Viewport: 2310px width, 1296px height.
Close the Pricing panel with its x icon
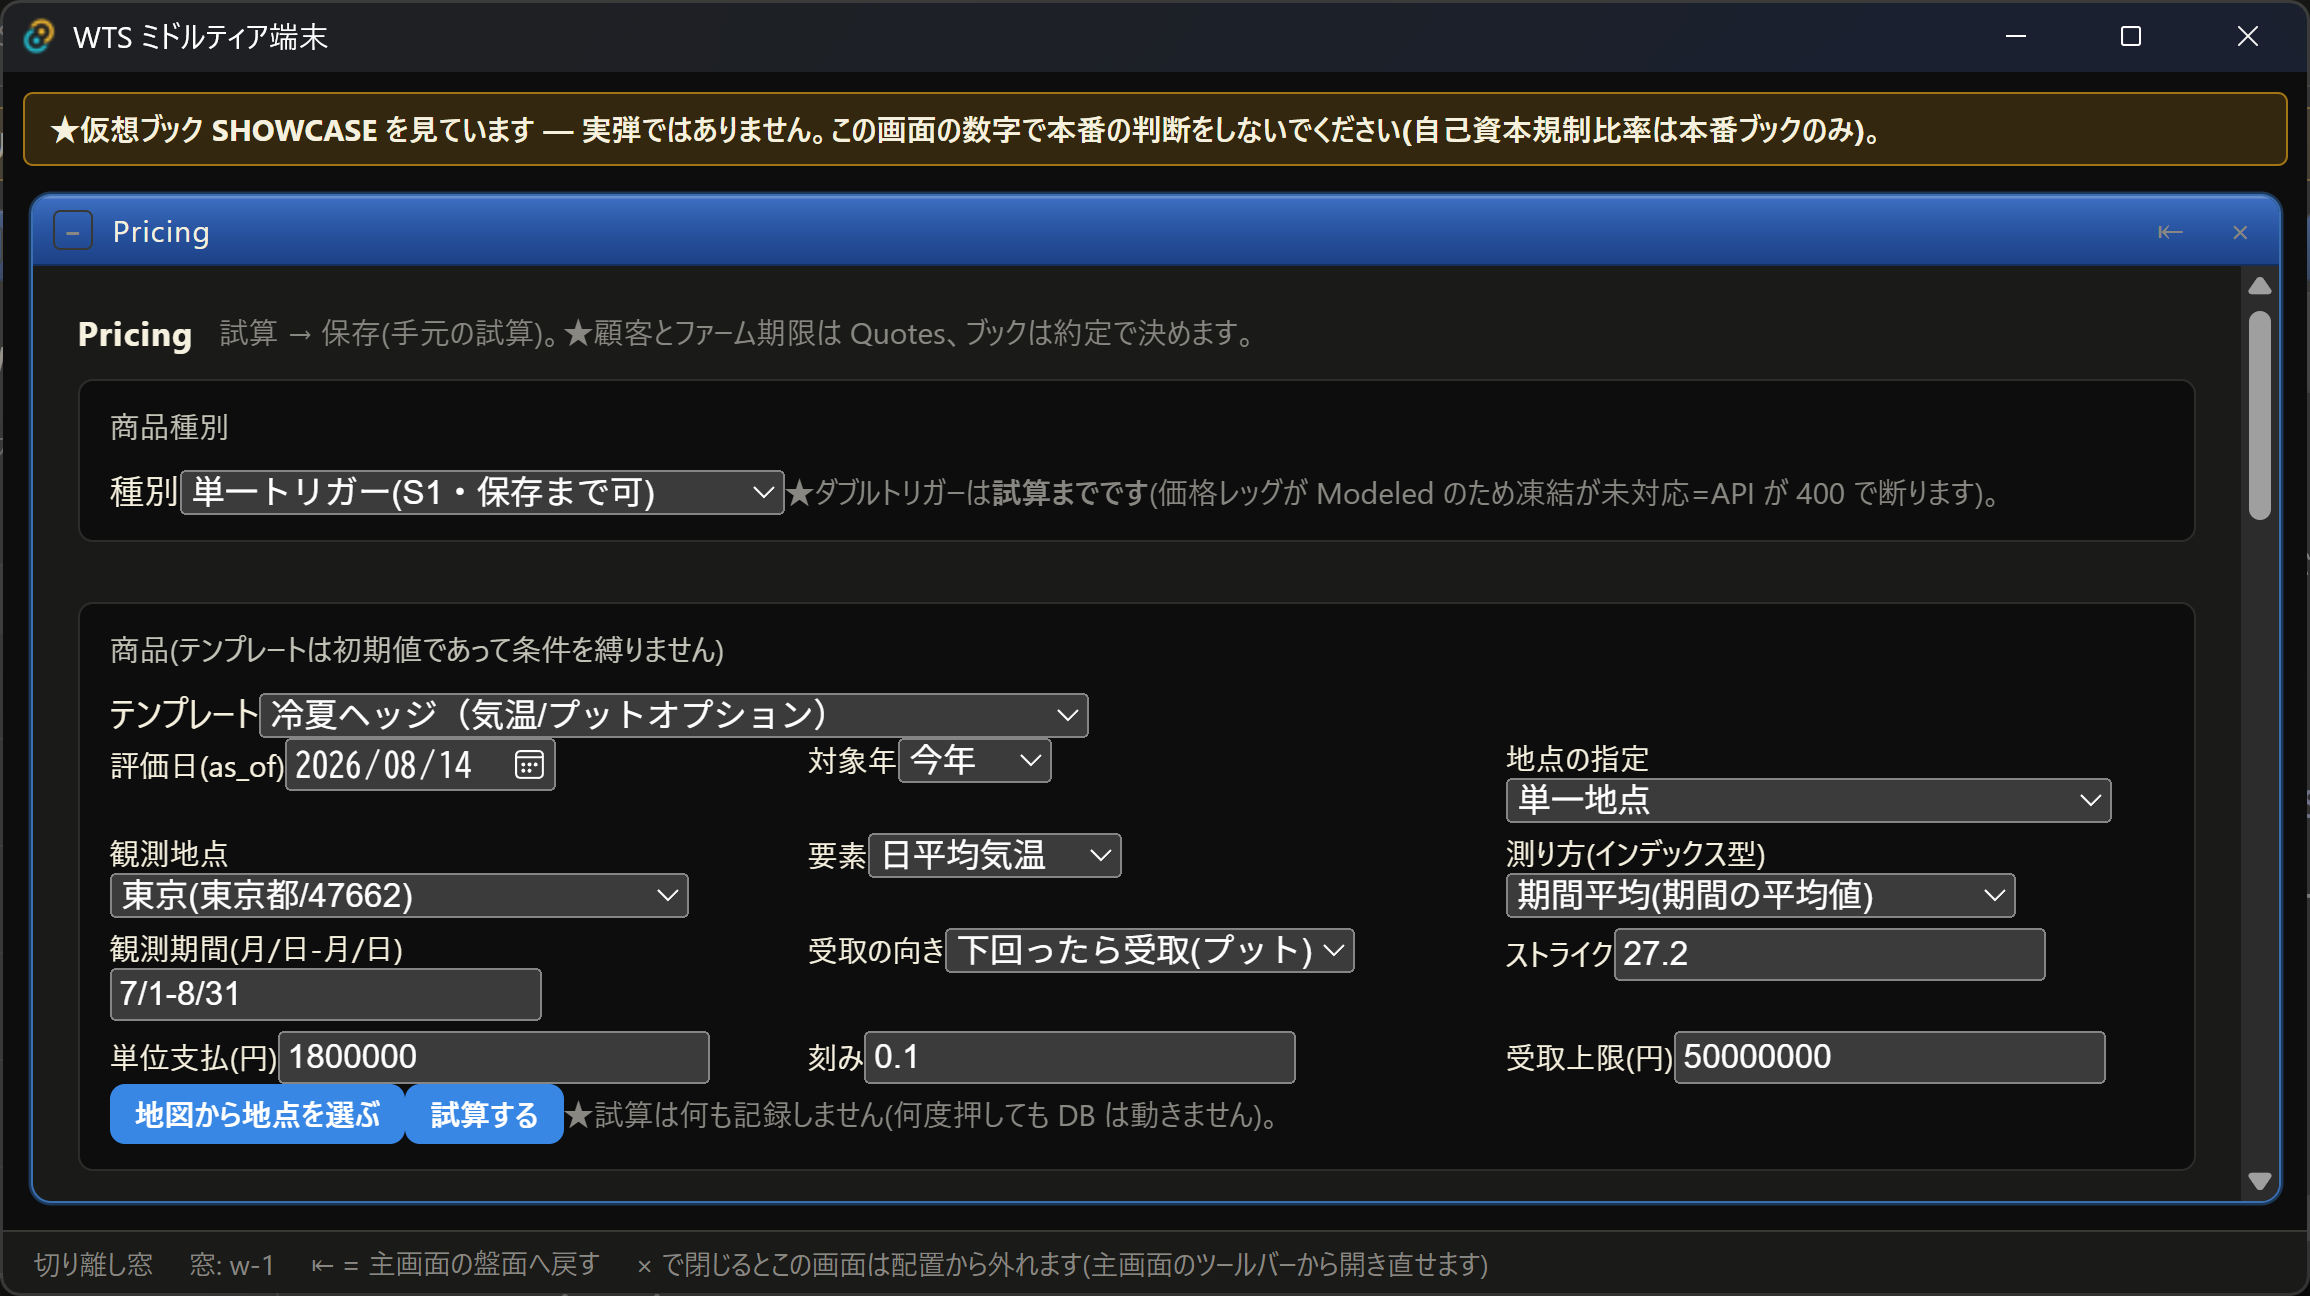(x=2240, y=232)
